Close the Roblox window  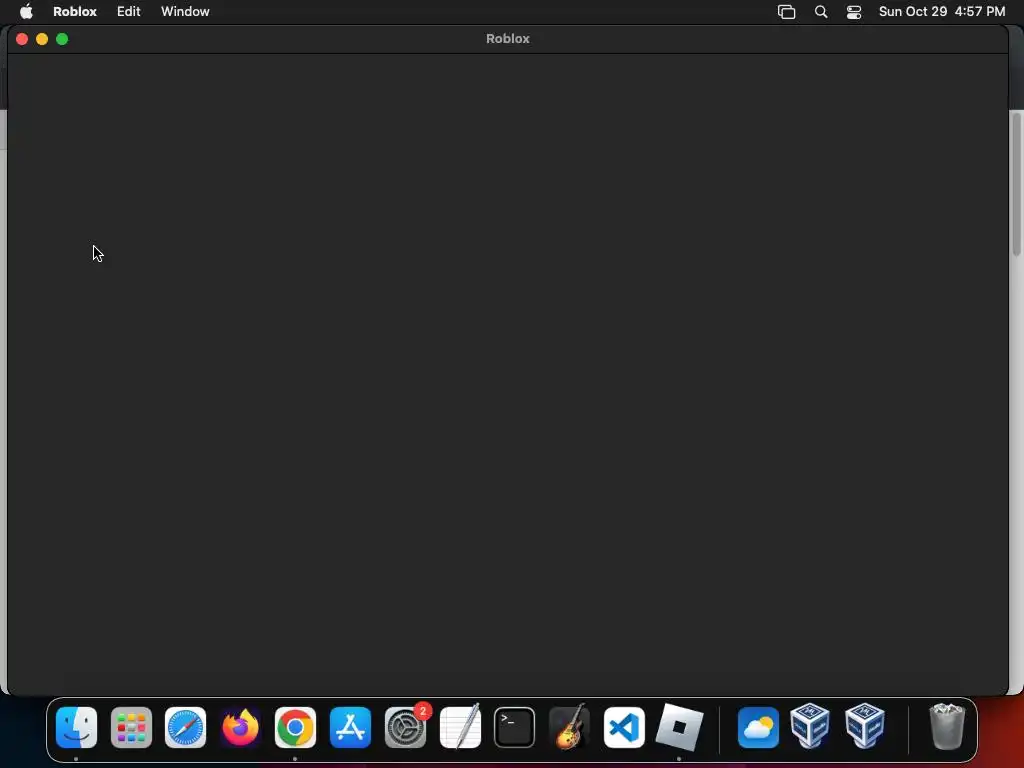22,39
